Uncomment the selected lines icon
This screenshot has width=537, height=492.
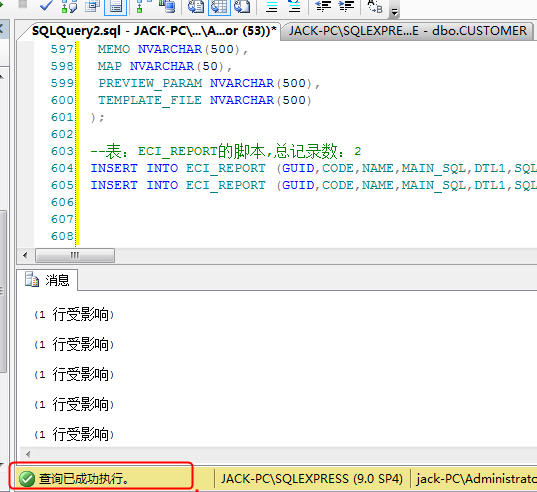[x=294, y=7]
